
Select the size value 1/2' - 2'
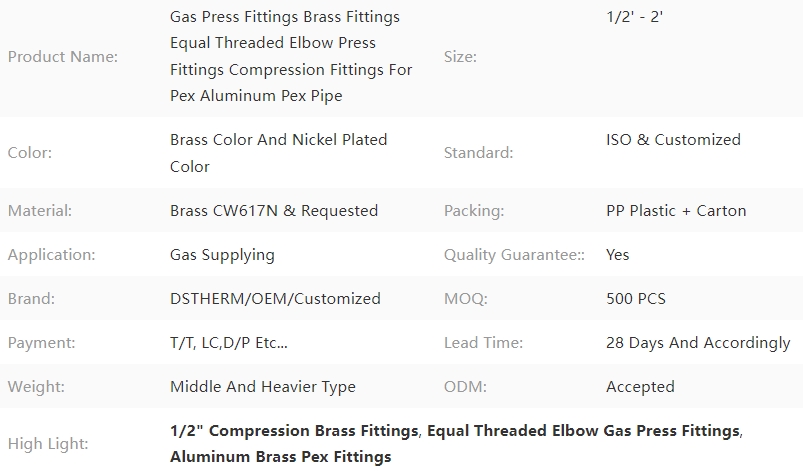(x=635, y=17)
